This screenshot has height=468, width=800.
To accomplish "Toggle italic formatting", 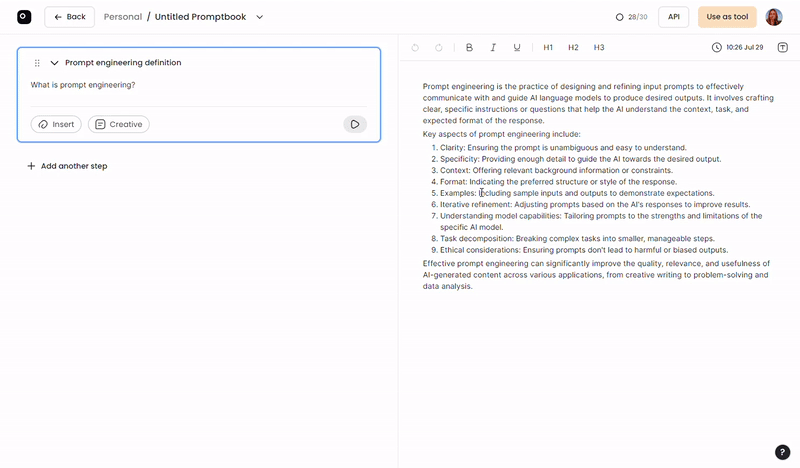I will [x=493, y=47].
